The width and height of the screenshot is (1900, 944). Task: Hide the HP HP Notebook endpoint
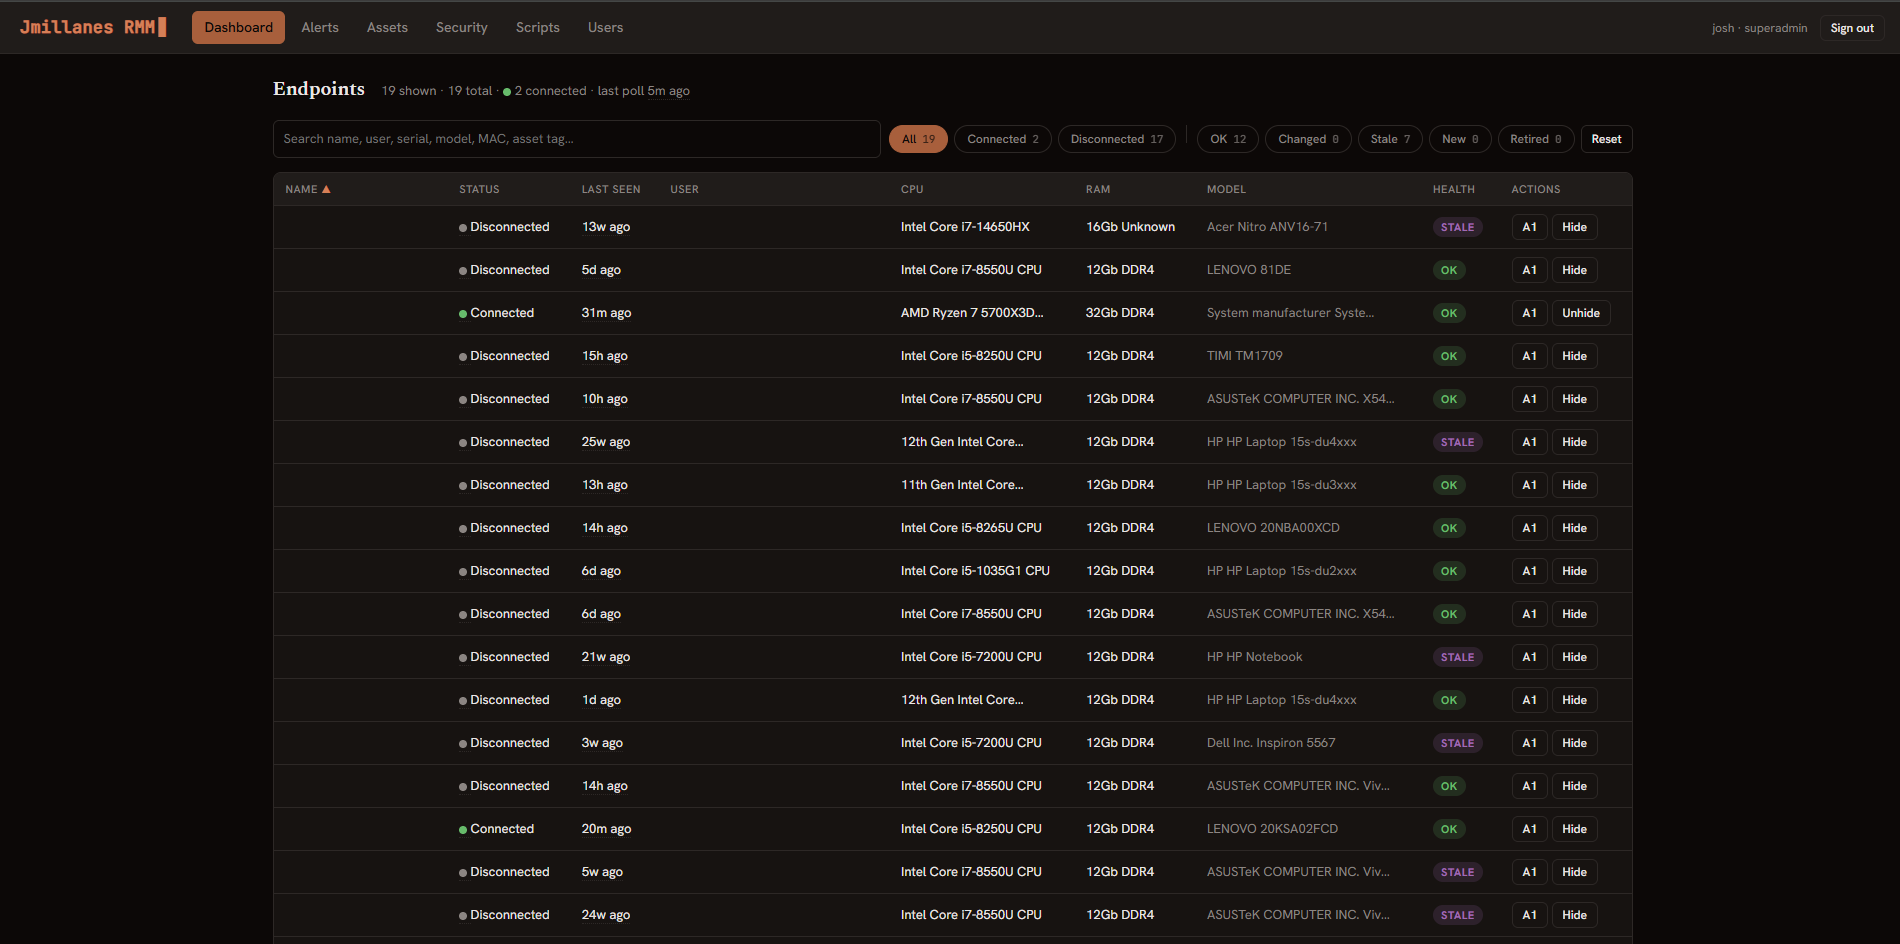[x=1574, y=657]
